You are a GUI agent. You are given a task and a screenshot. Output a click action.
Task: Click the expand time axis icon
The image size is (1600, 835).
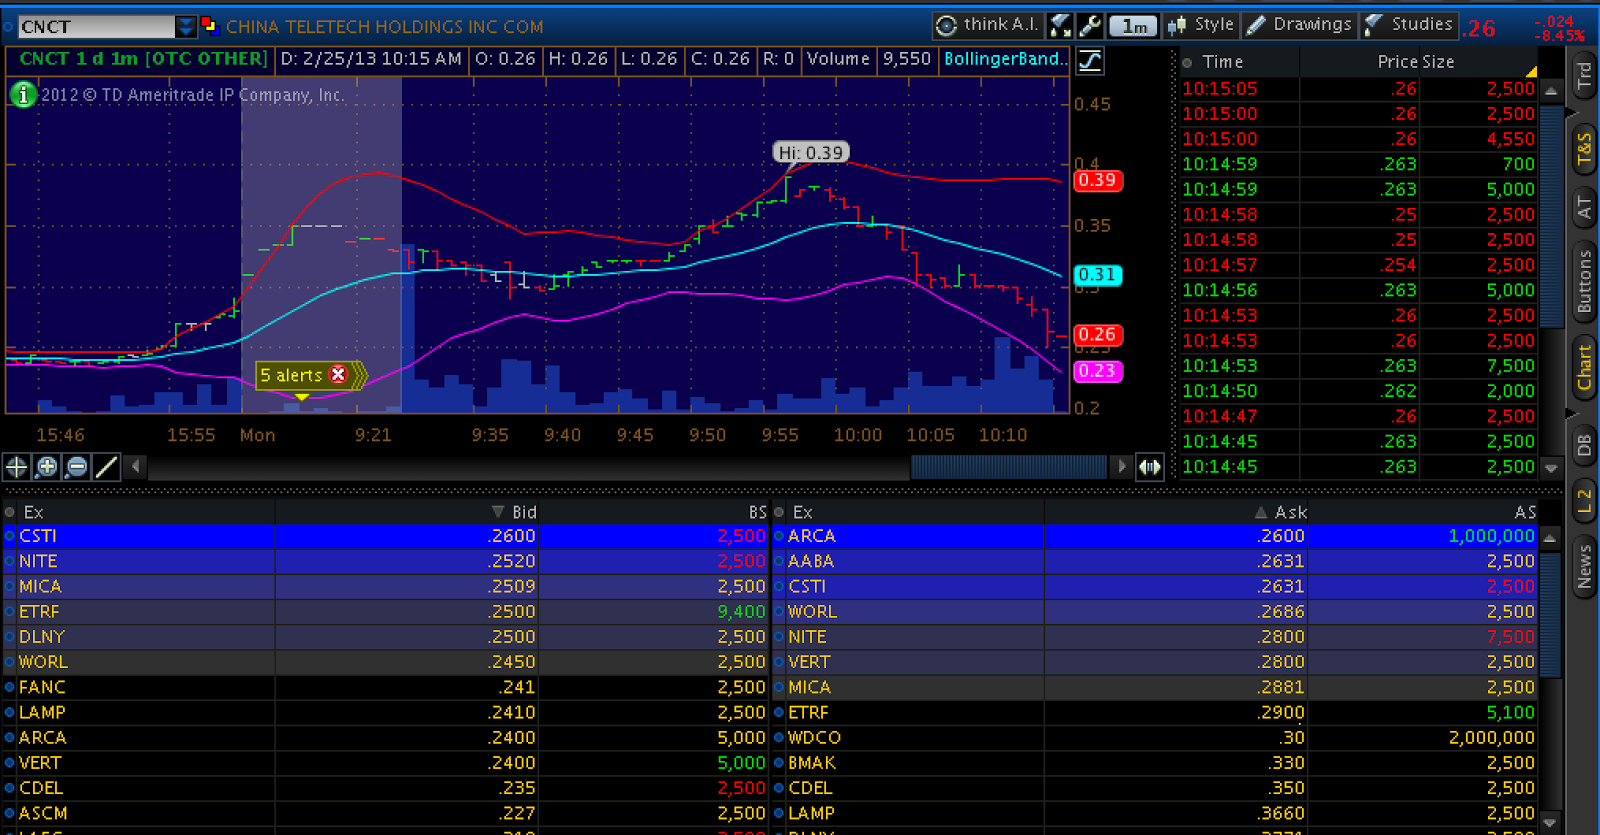click(x=1150, y=466)
